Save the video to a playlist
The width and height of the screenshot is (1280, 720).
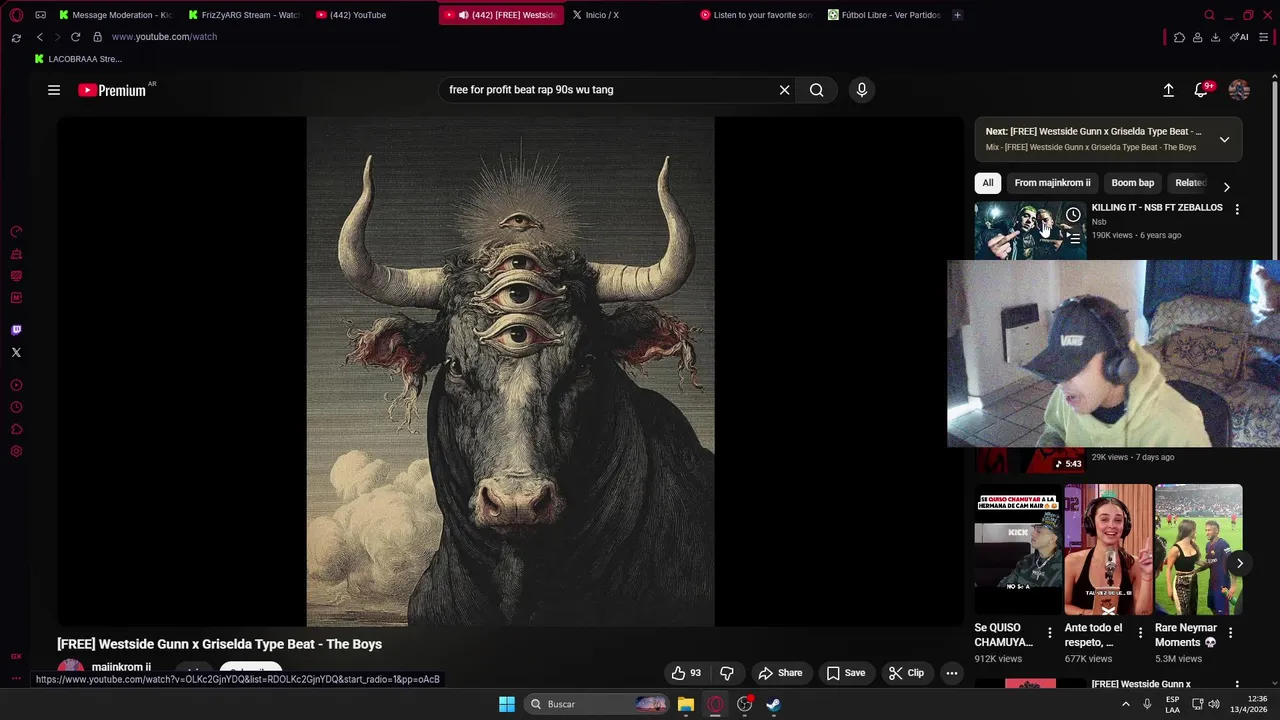845,673
